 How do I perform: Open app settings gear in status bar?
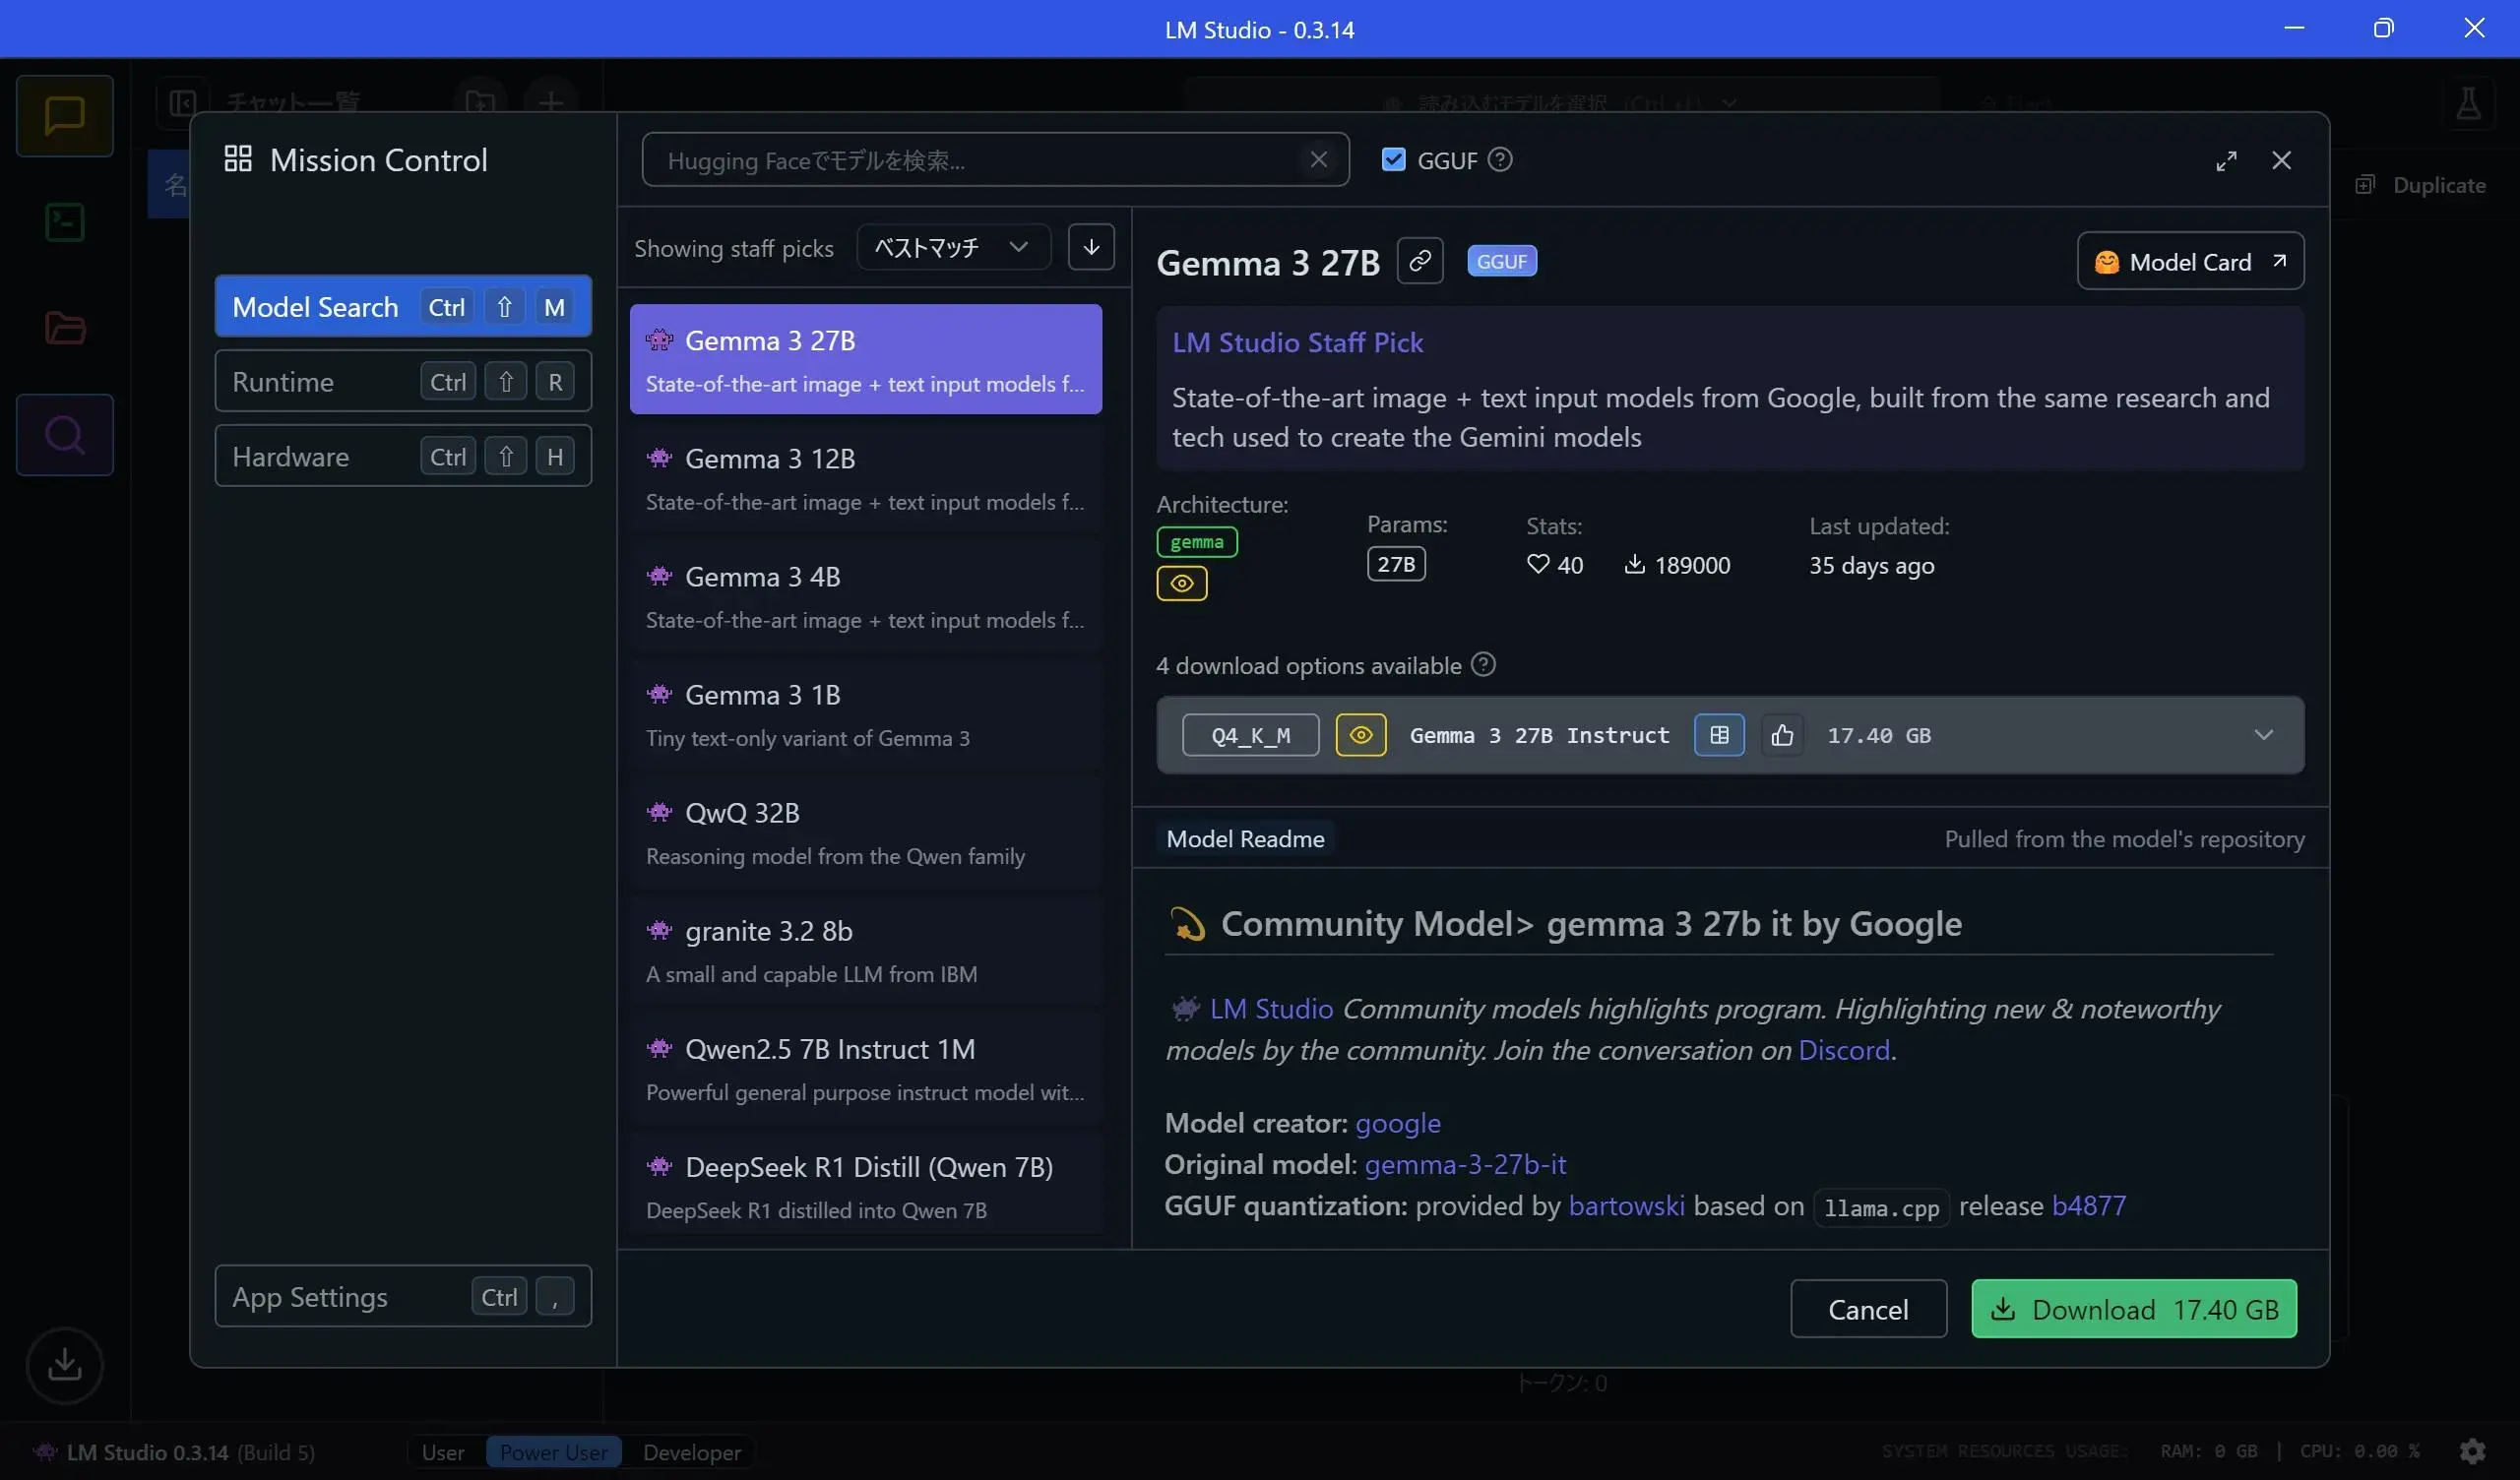pos(2473,1451)
